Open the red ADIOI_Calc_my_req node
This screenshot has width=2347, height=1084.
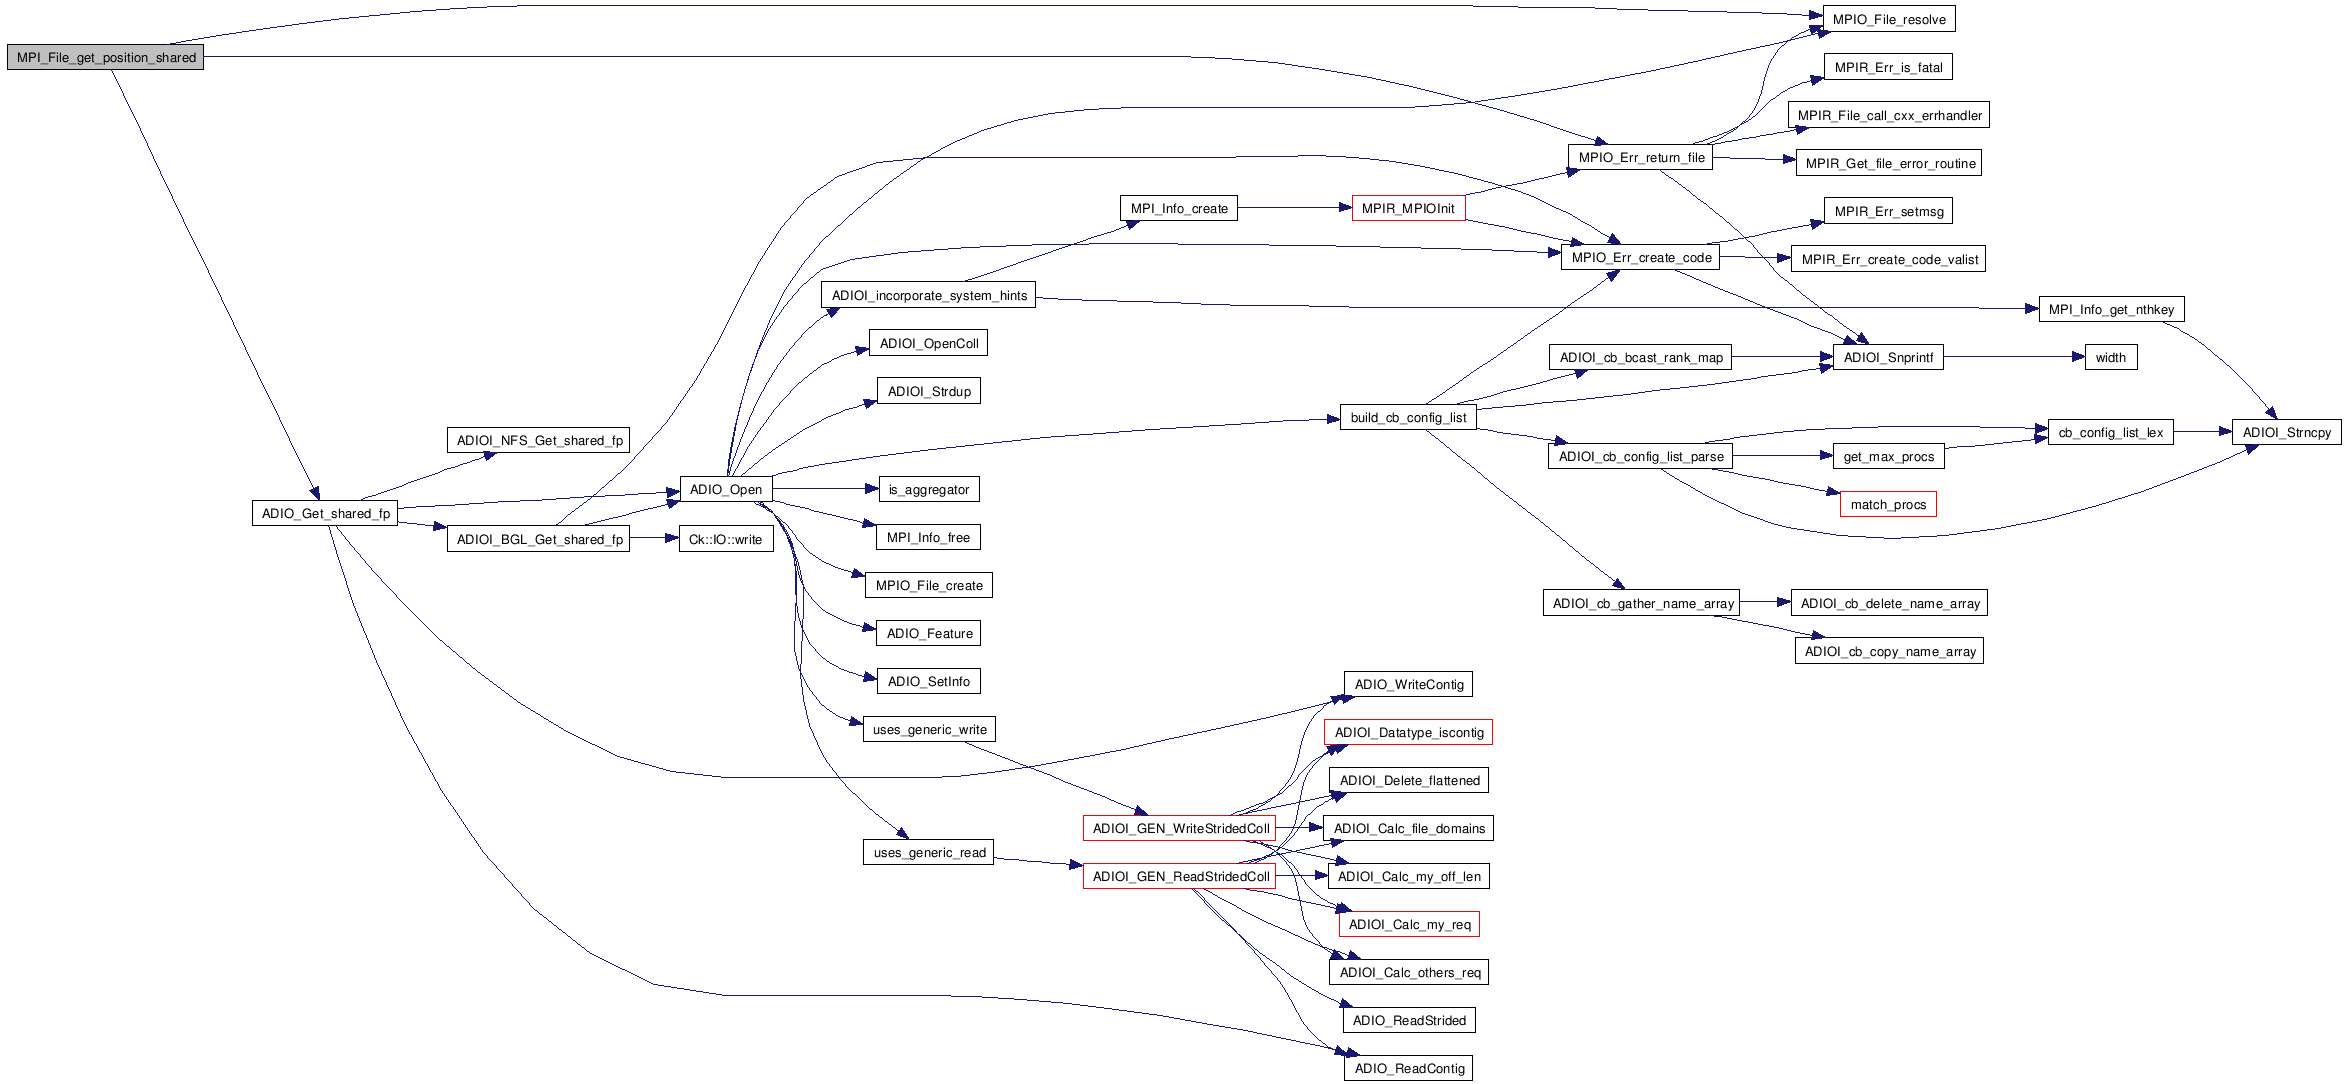1408,925
